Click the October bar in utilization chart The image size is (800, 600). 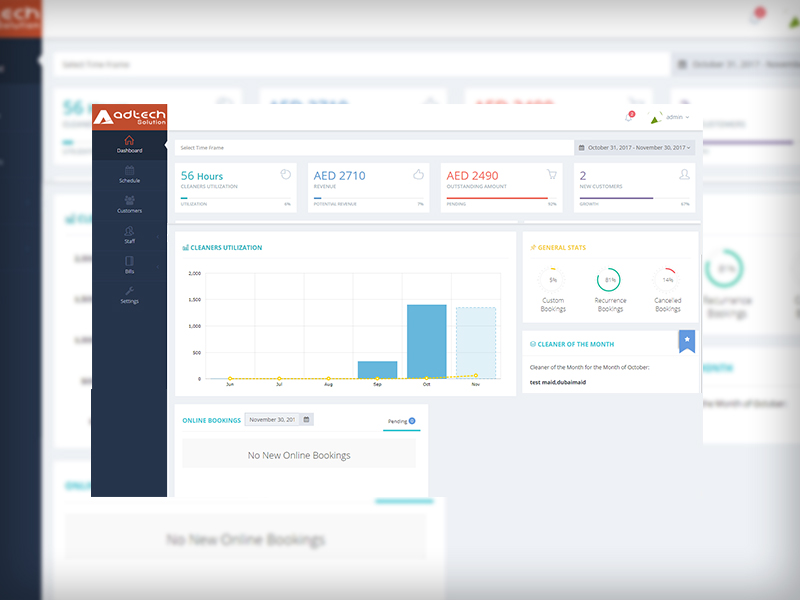tap(426, 342)
